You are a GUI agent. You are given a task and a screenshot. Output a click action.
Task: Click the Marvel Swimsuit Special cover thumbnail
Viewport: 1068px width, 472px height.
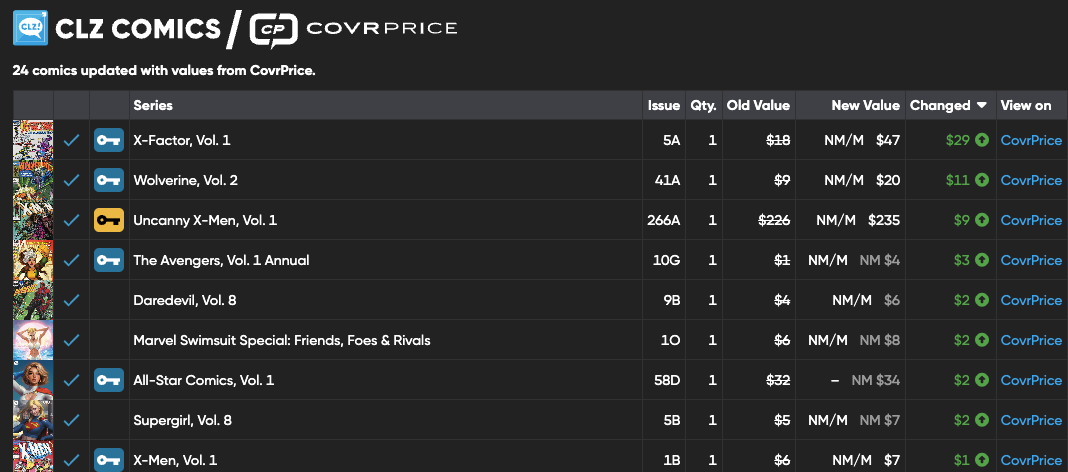(32, 340)
